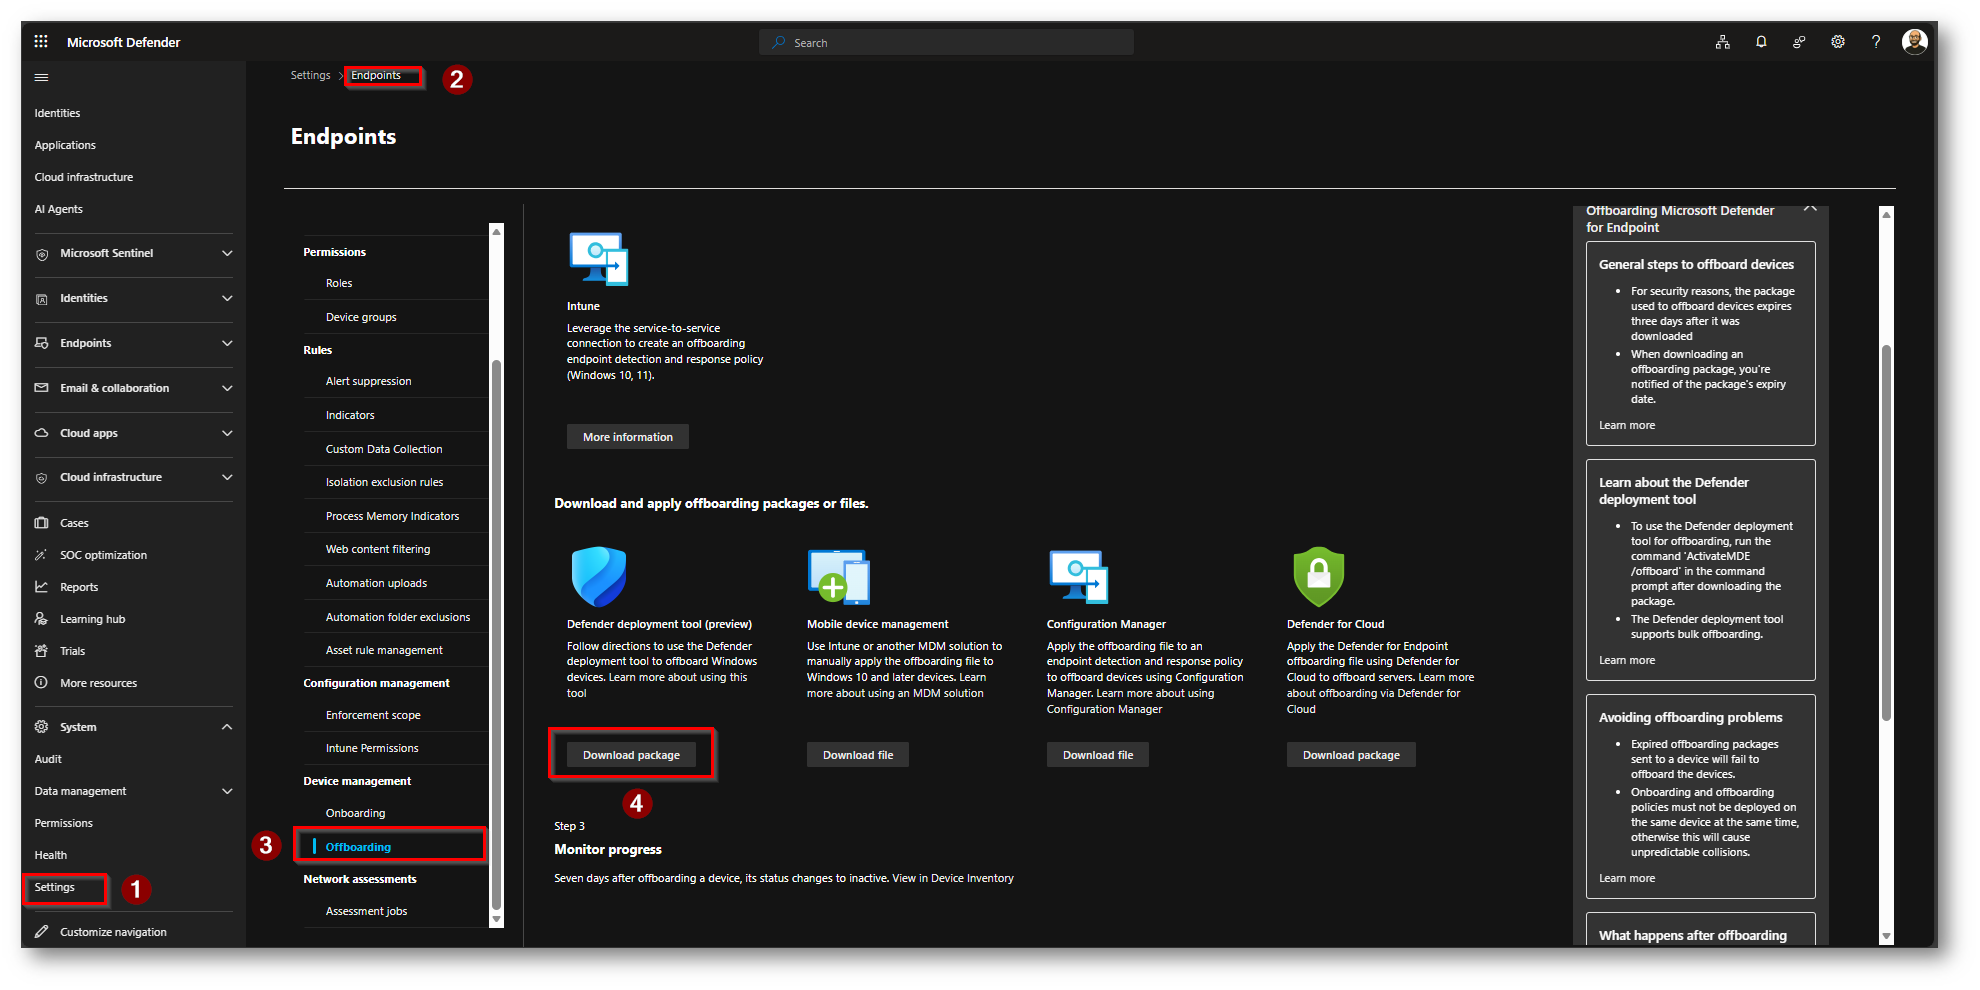Image resolution: width=1980 pixels, height=990 pixels.
Task: Click the Mobile device management icon
Action: 839,577
